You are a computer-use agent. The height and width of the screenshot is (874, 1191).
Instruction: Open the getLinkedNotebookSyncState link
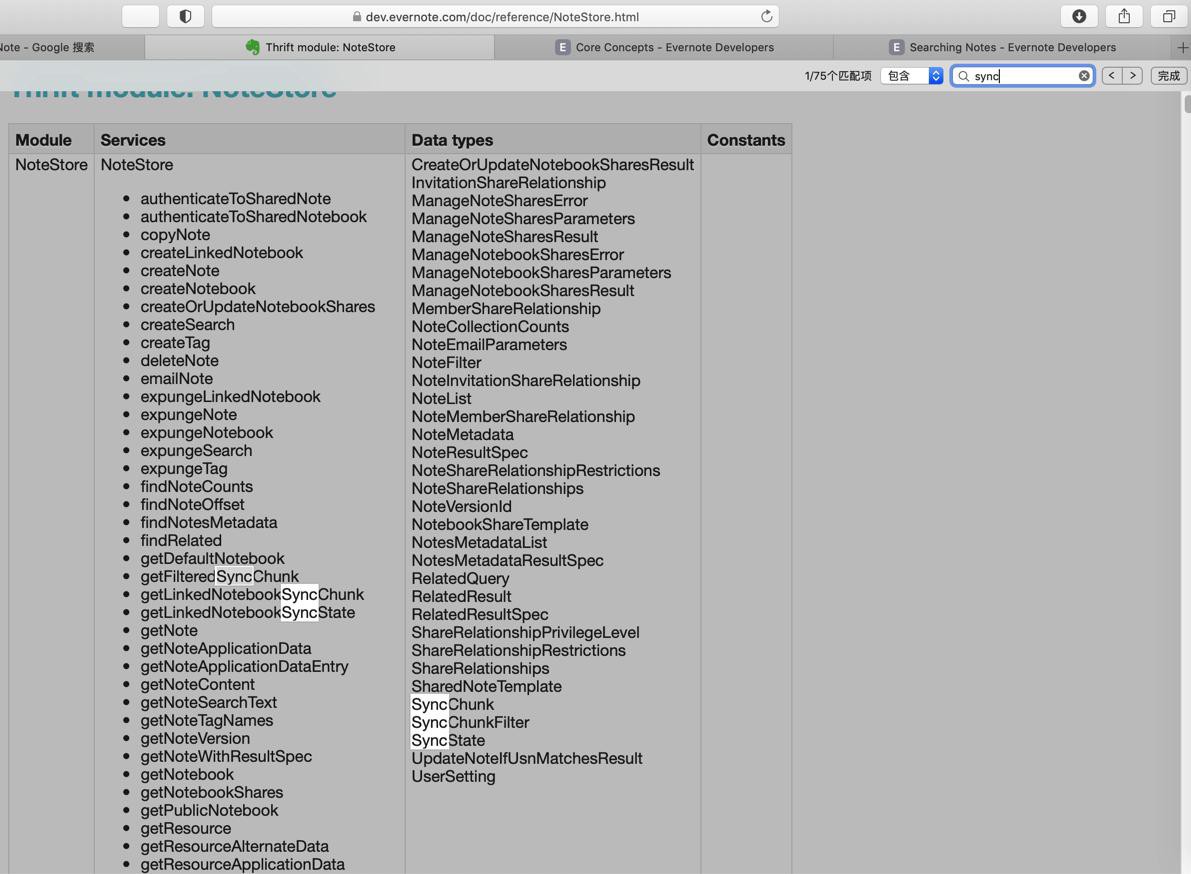[x=248, y=613]
